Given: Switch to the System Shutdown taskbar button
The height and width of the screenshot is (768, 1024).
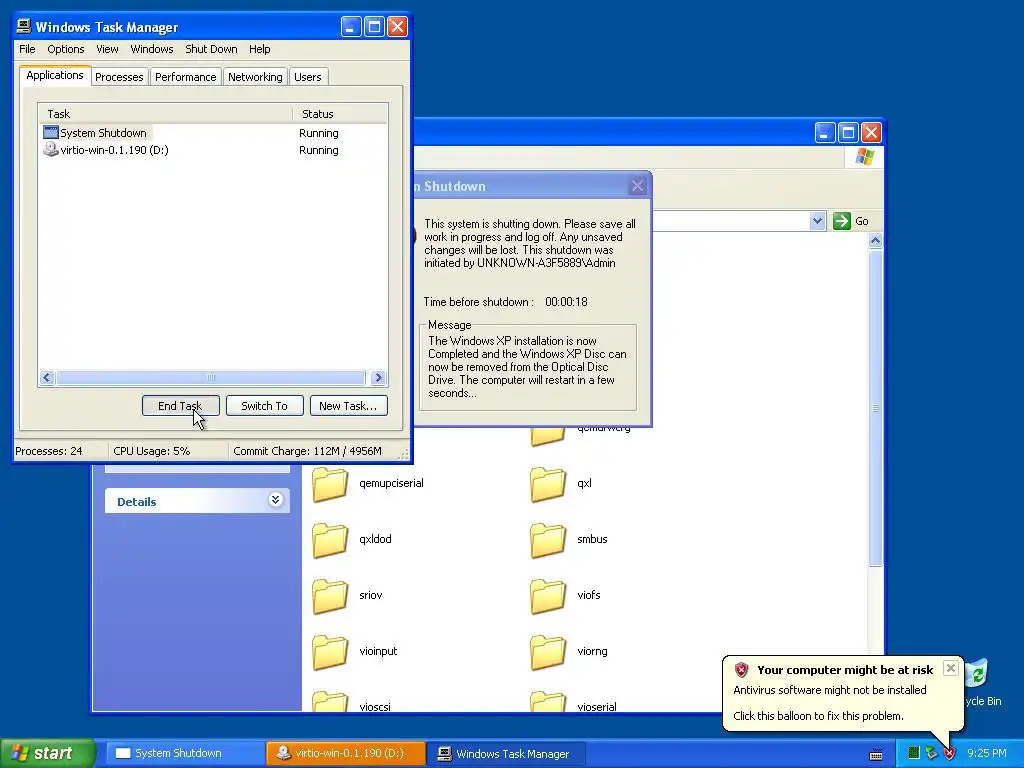Looking at the screenshot, I should [x=184, y=753].
